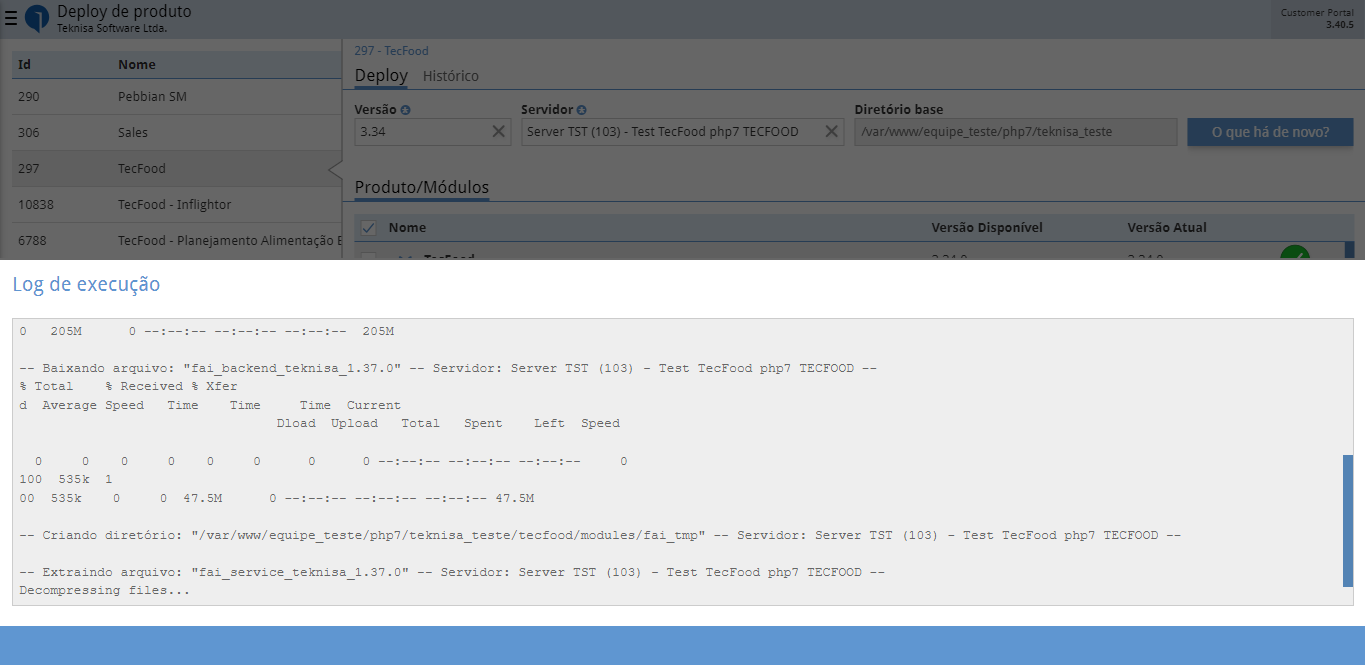Select the Sales product row
Screen dimensions: 1365x665
point(177,133)
